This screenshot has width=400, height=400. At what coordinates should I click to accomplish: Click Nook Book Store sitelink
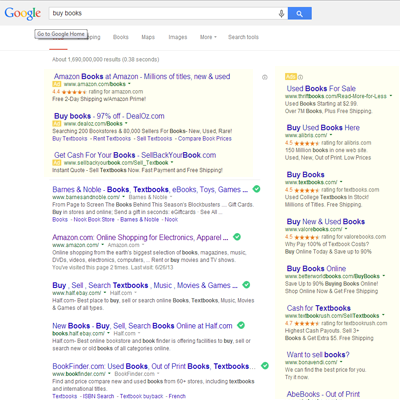pyautogui.click(x=94, y=220)
